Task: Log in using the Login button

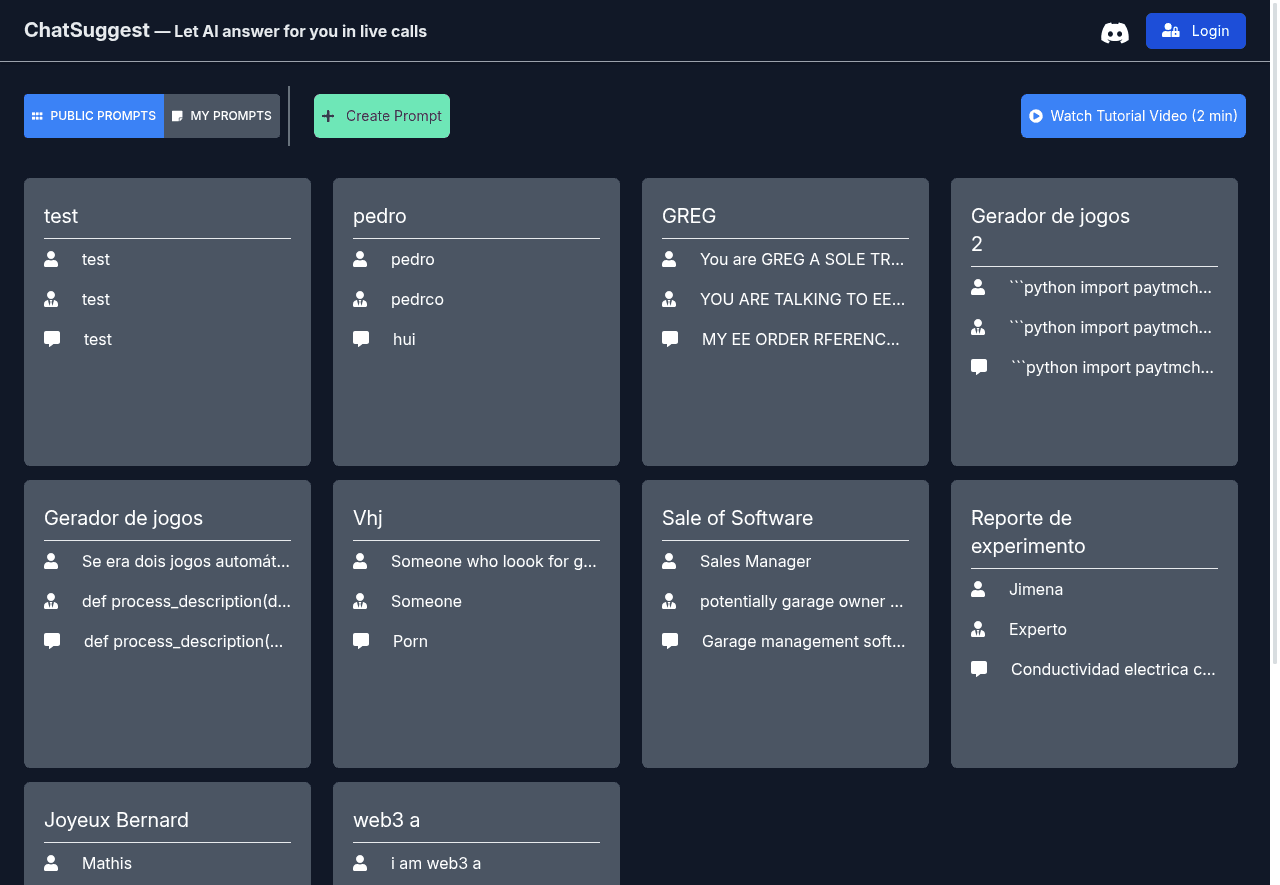Action: pos(1195,31)
